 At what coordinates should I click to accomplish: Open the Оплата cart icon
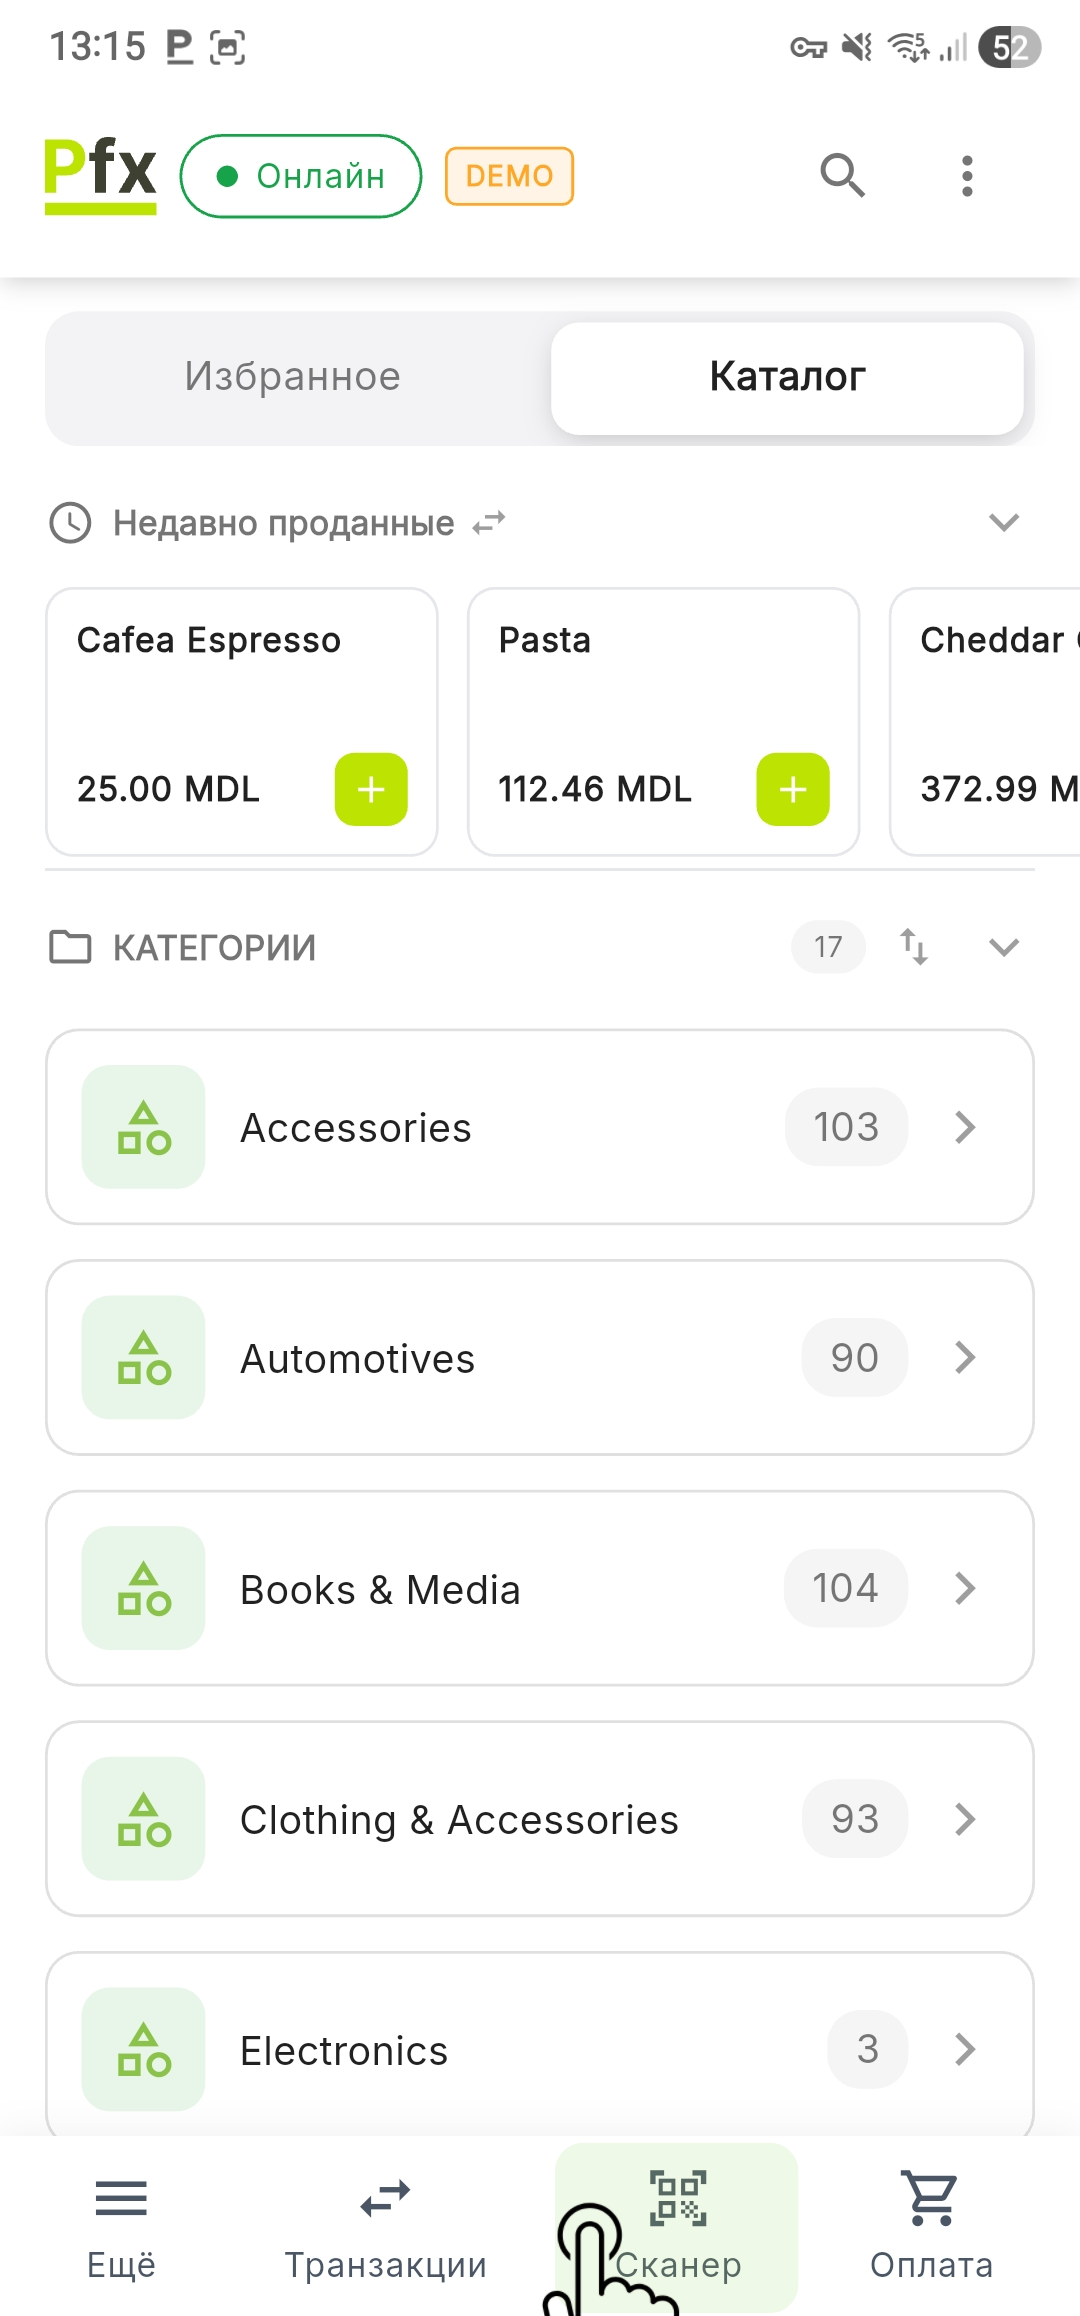click(931, 2224)
